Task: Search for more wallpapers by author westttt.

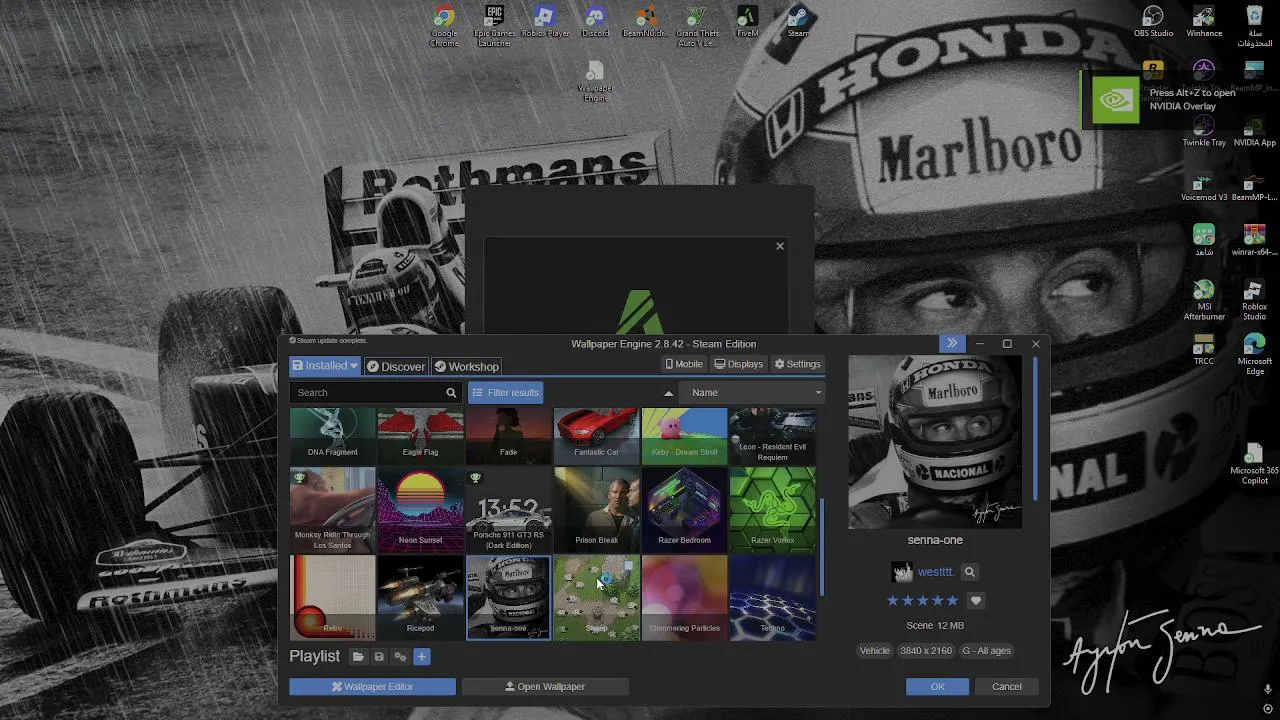Action: (x=969, y=572)
